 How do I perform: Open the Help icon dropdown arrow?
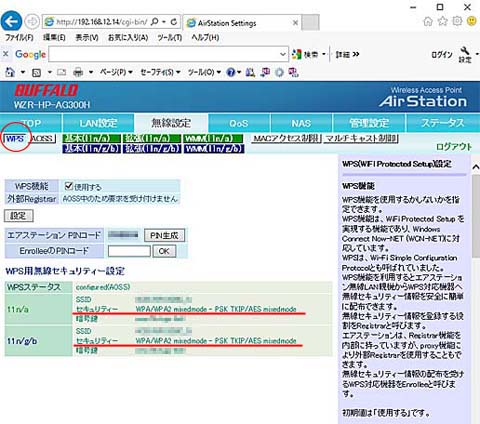[239, 72]
